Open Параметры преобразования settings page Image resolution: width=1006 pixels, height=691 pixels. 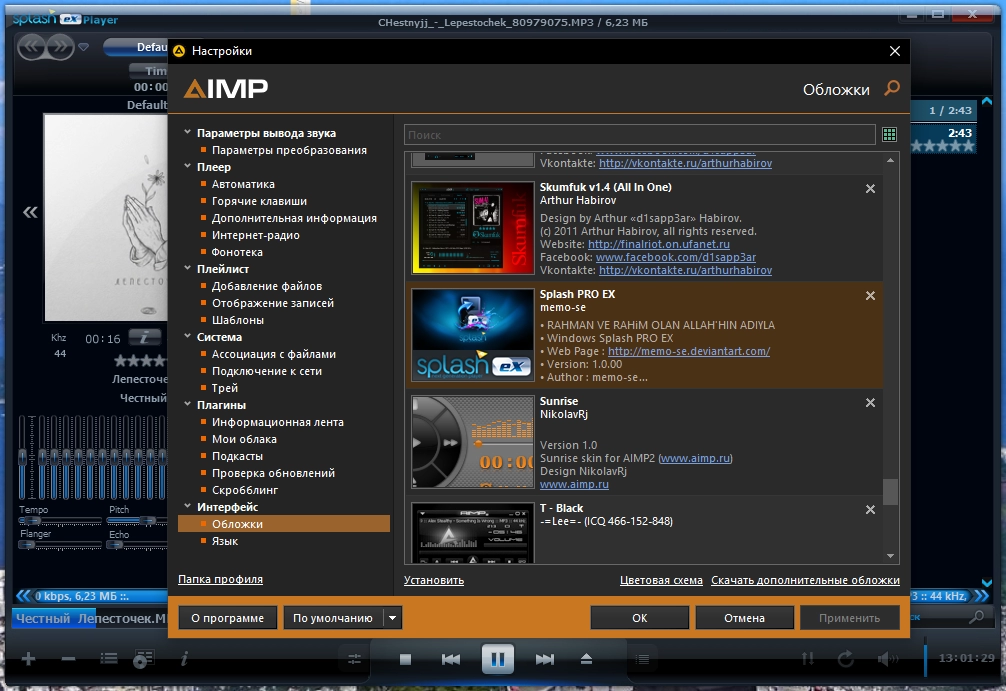click(x=289, y=150)
